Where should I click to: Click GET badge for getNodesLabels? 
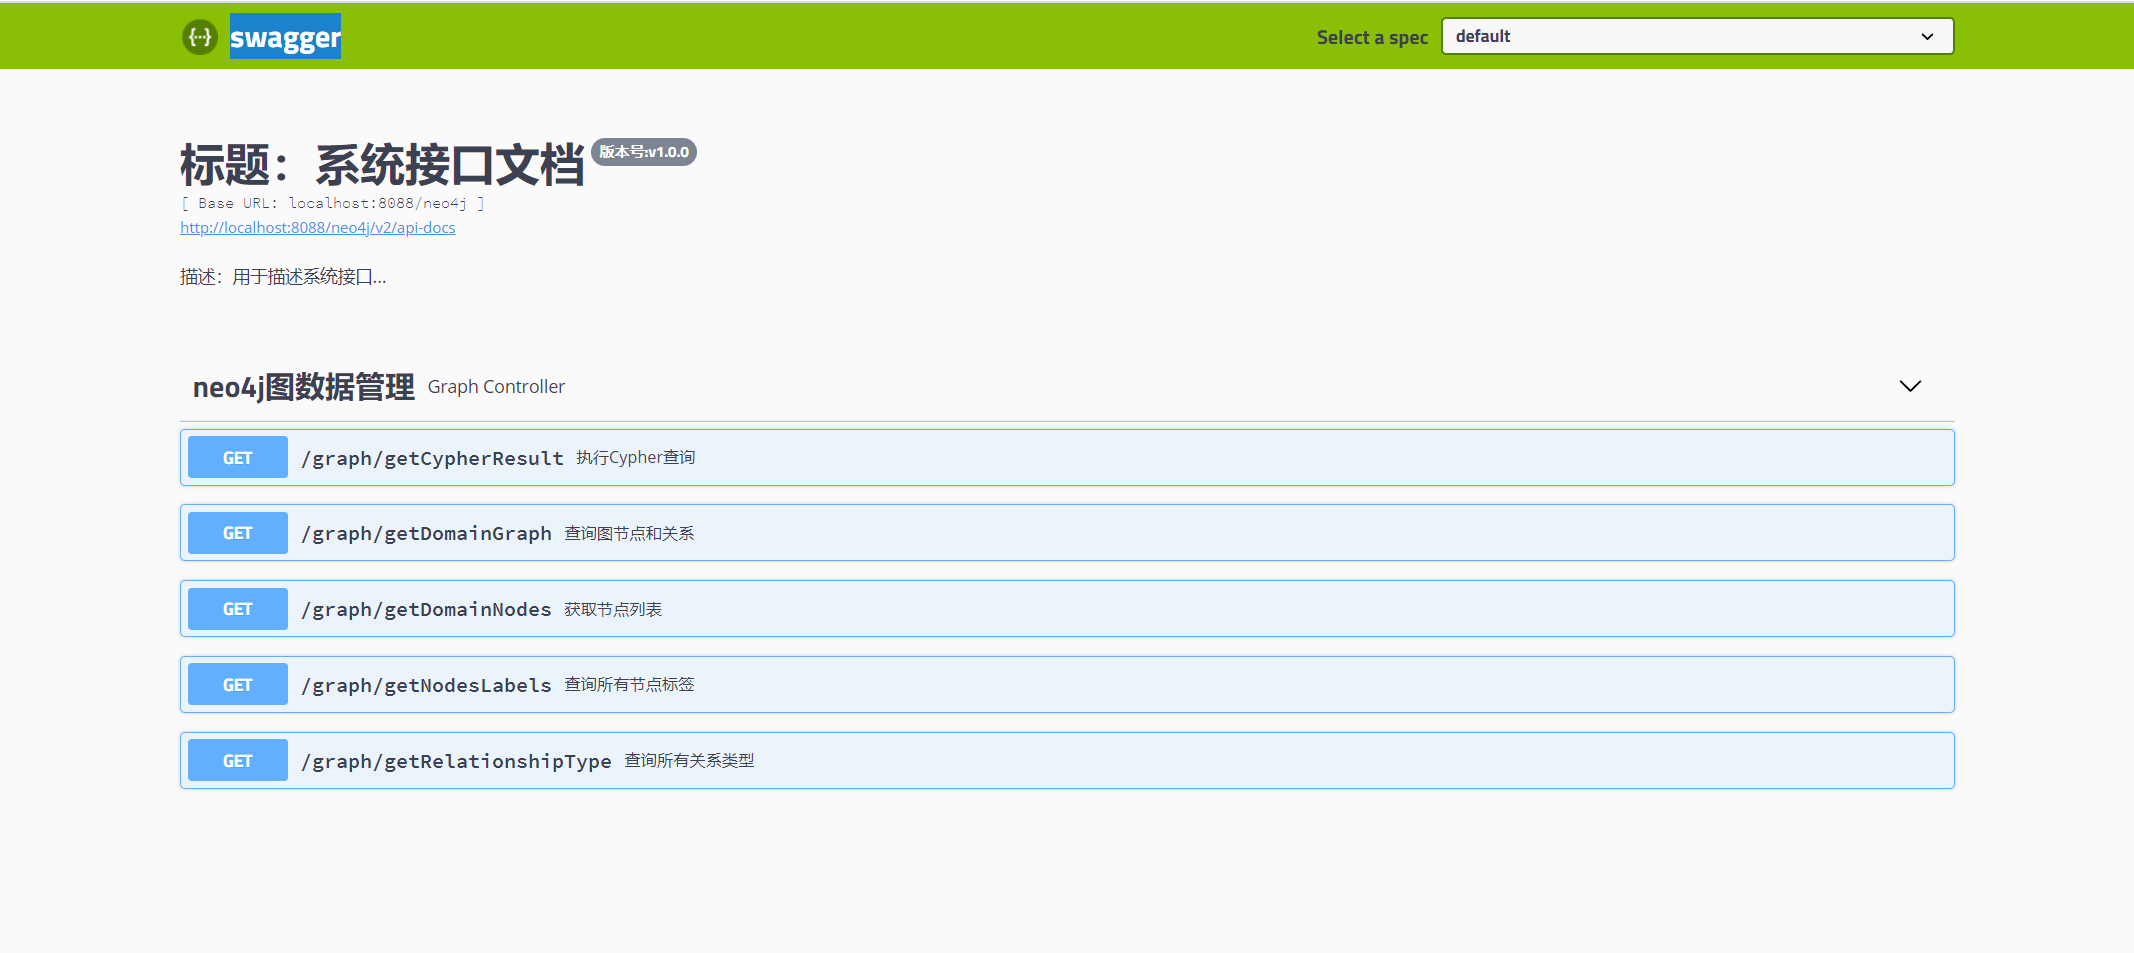pyautogui.click(x=238, y=685)
